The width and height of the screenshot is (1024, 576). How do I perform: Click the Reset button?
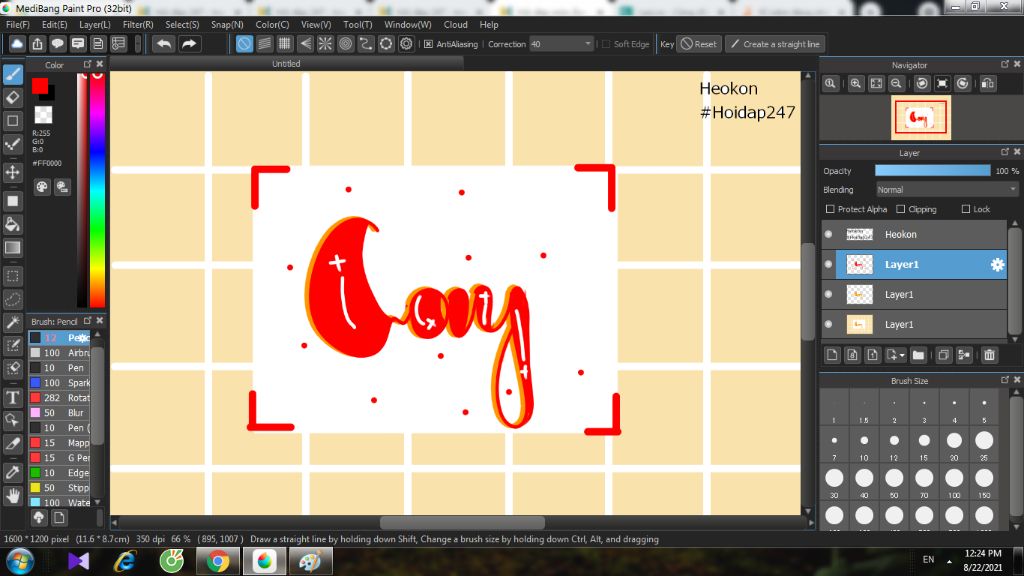699,44
